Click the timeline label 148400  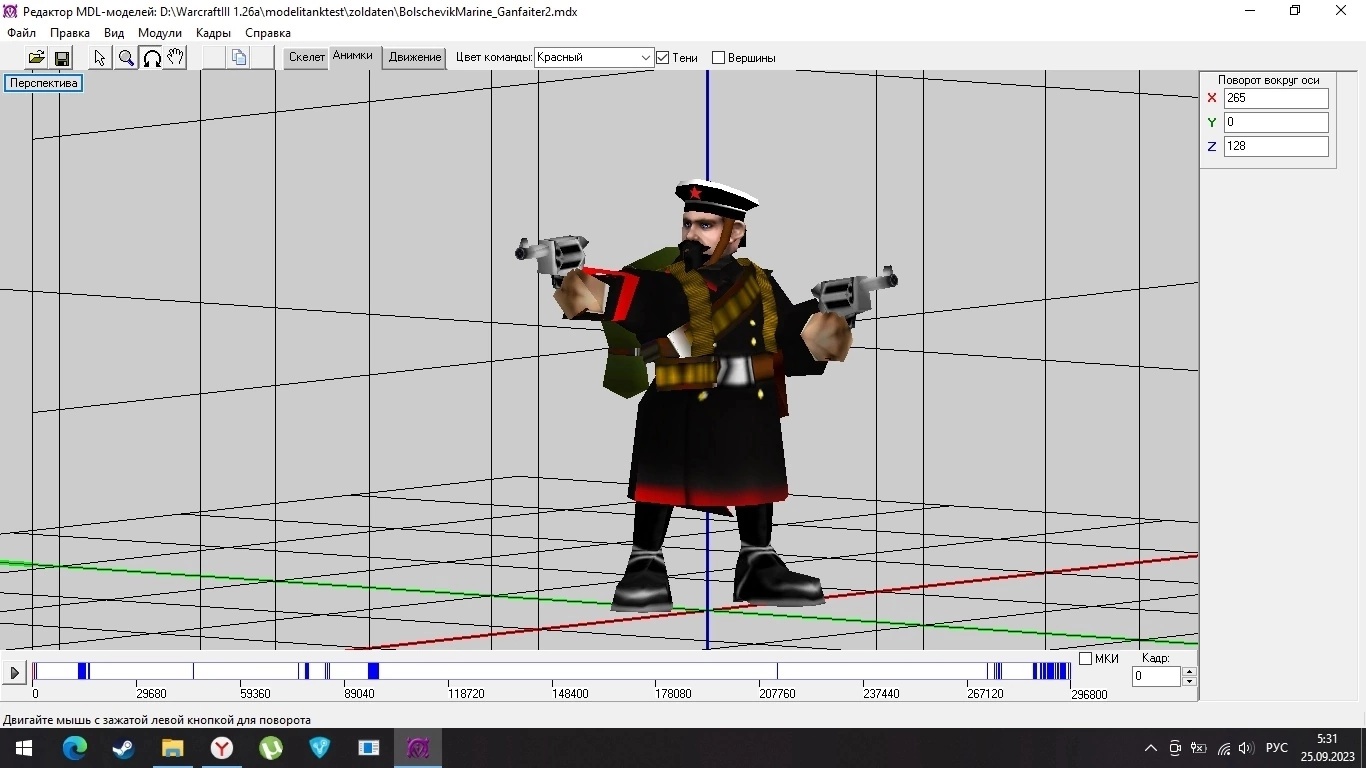pyautogui.click(x=570, y=694)
